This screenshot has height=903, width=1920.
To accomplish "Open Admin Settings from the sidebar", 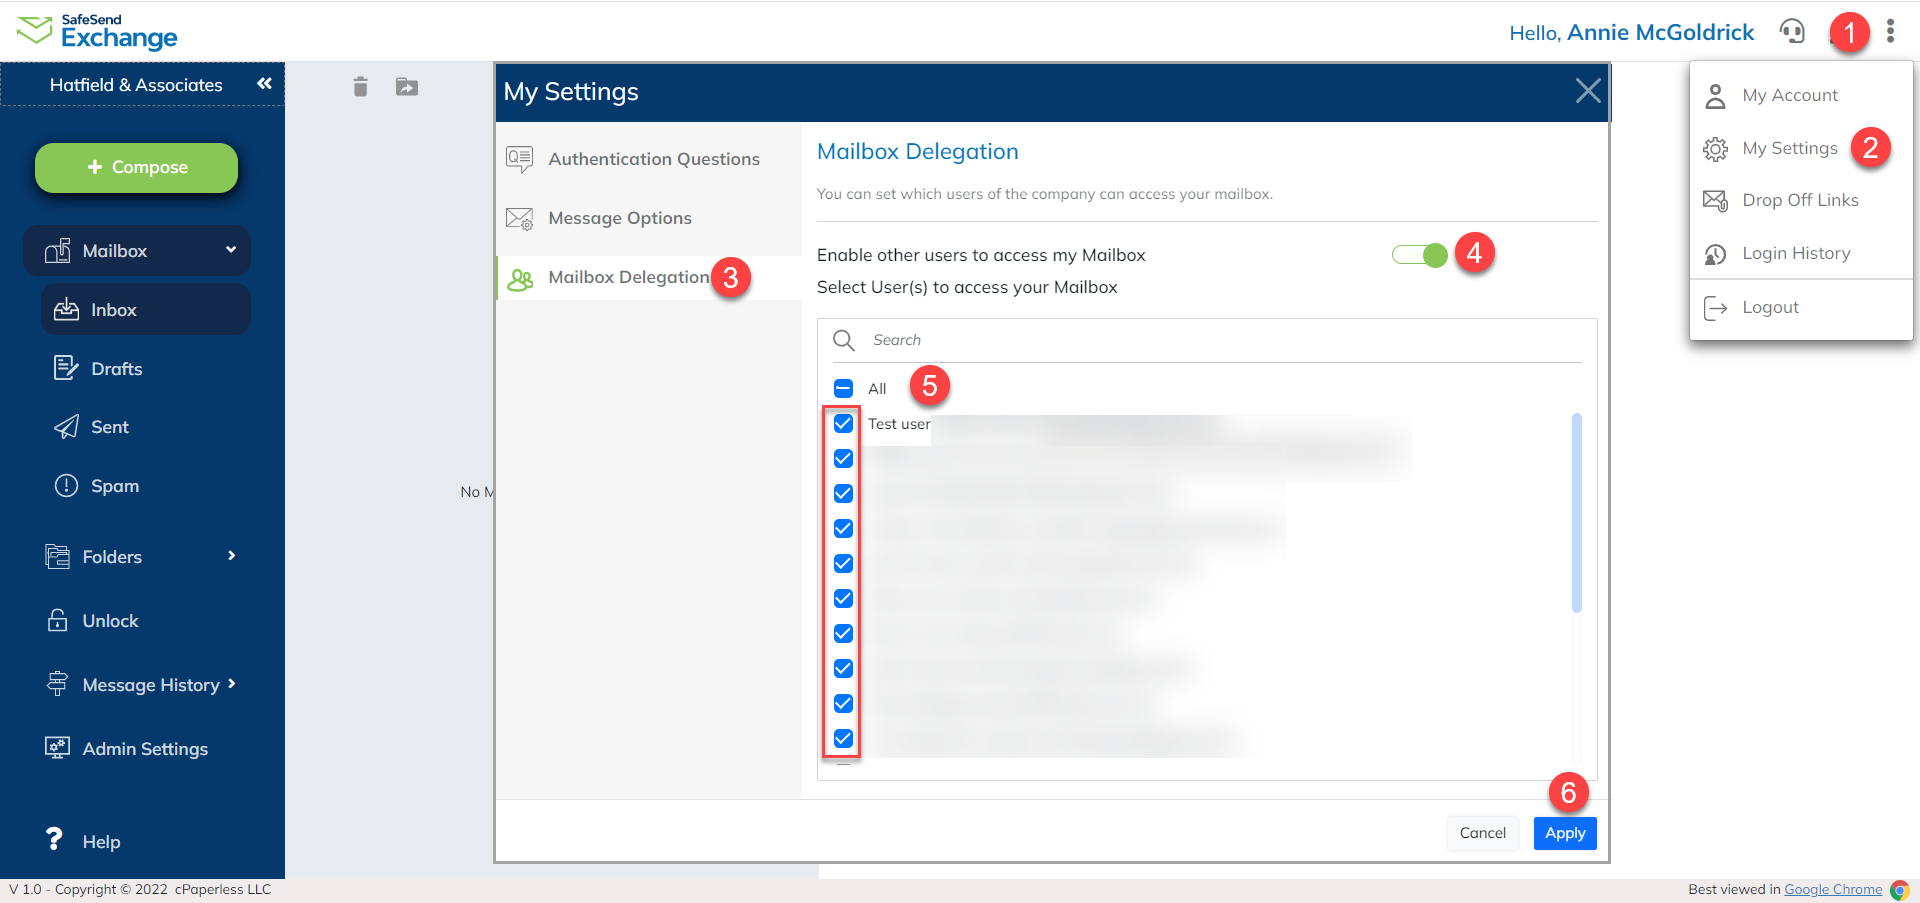I will pyautogui.click(x=145, y=748).
